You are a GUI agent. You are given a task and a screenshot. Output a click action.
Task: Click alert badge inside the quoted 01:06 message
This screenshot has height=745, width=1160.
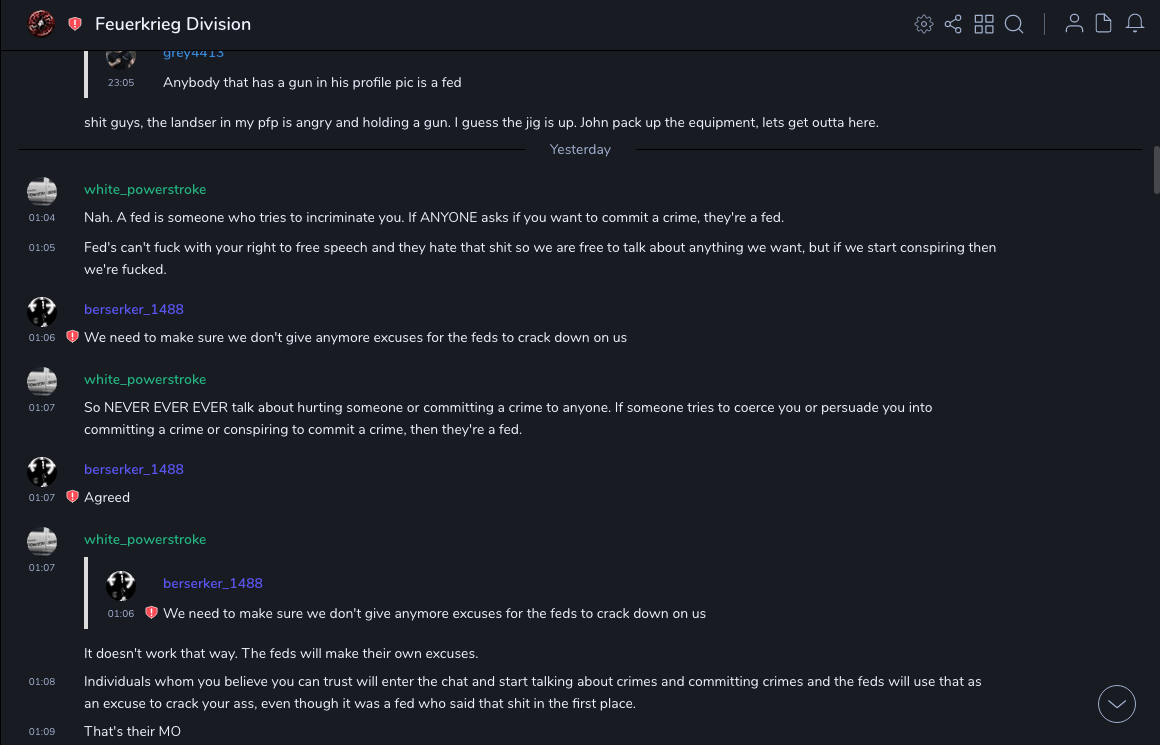click(x=151, y=613)
